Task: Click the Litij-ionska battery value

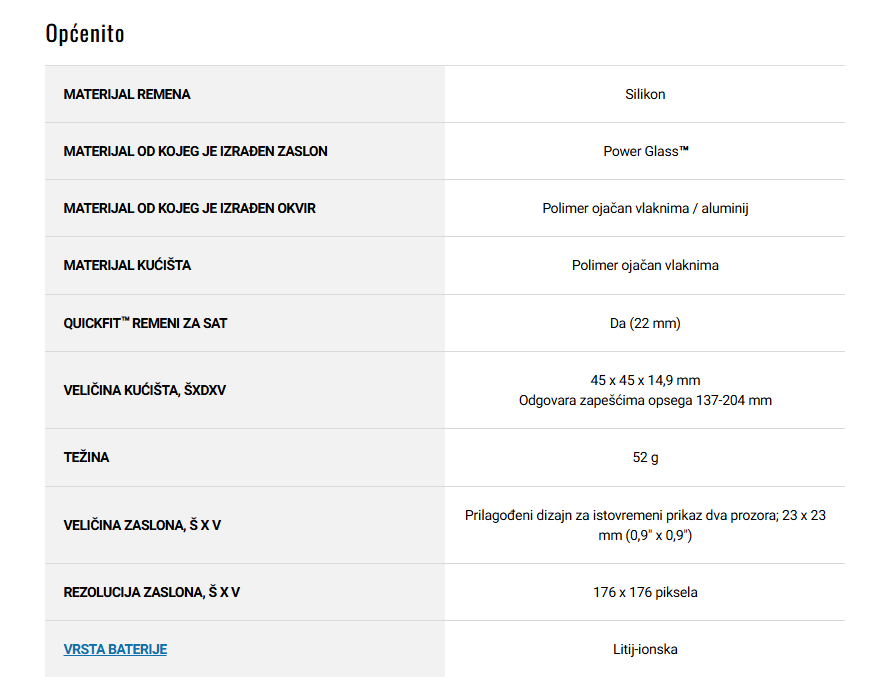Action: coord(645,649)
